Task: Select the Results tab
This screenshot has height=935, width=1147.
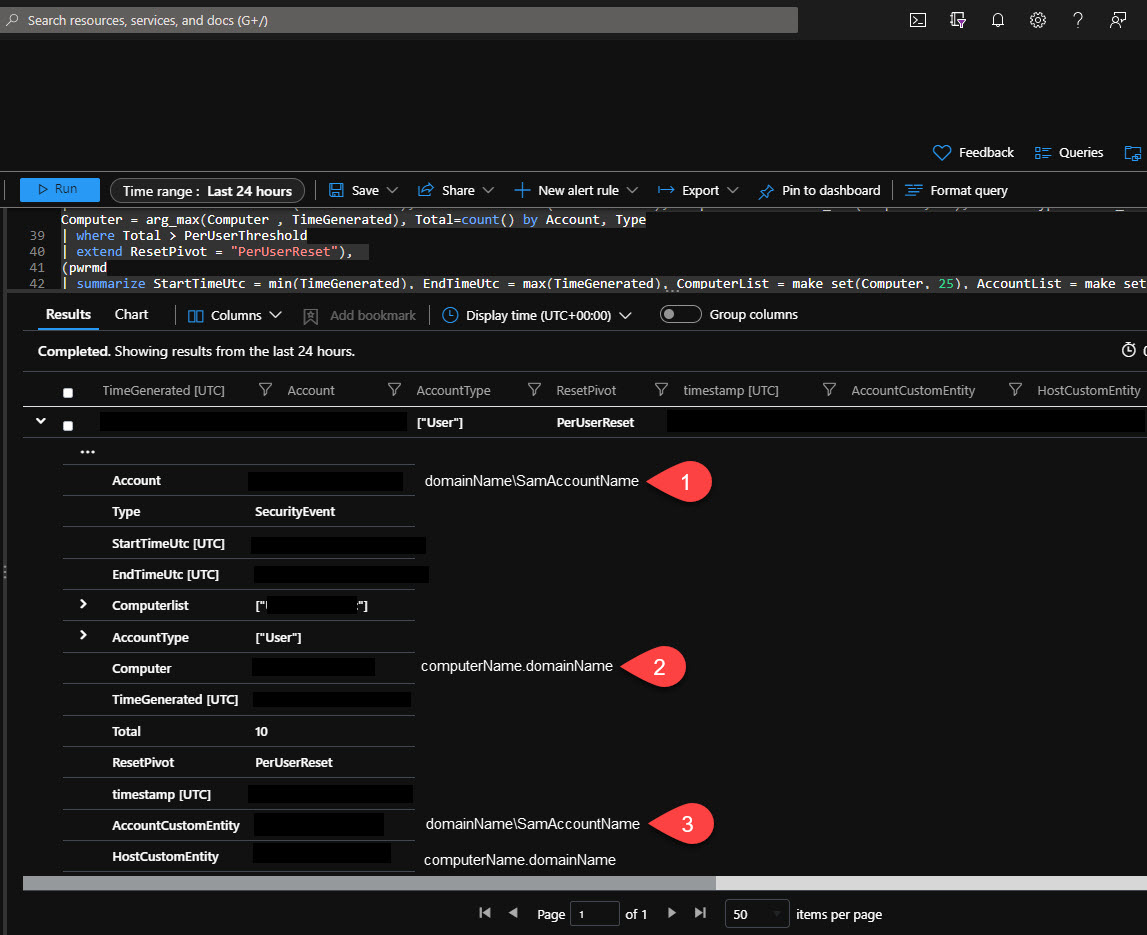Action: 67,313
